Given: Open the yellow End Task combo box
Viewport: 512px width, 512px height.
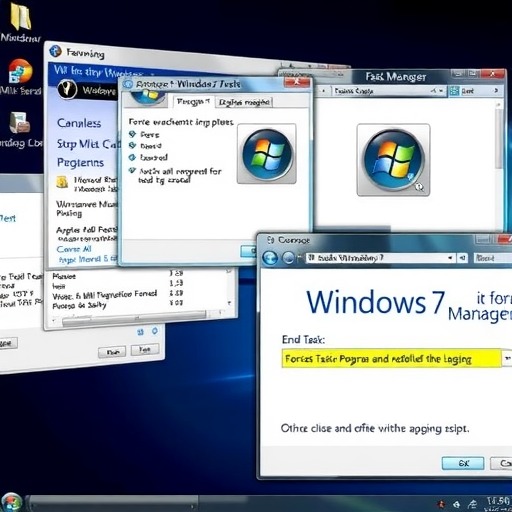Looking at the screenshot, I should [391, 359].
